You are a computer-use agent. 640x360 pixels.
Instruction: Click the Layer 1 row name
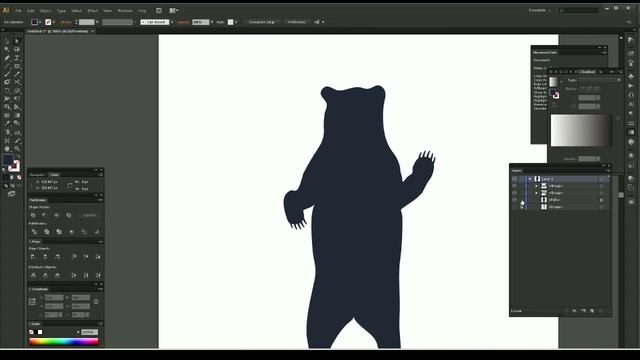coord(547,179)
